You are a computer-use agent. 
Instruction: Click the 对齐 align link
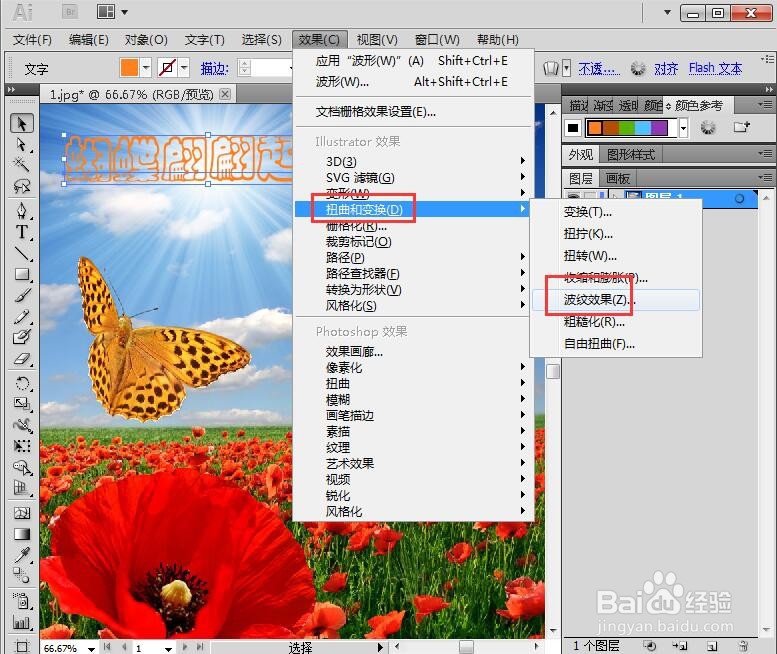[x=666, y=68]
